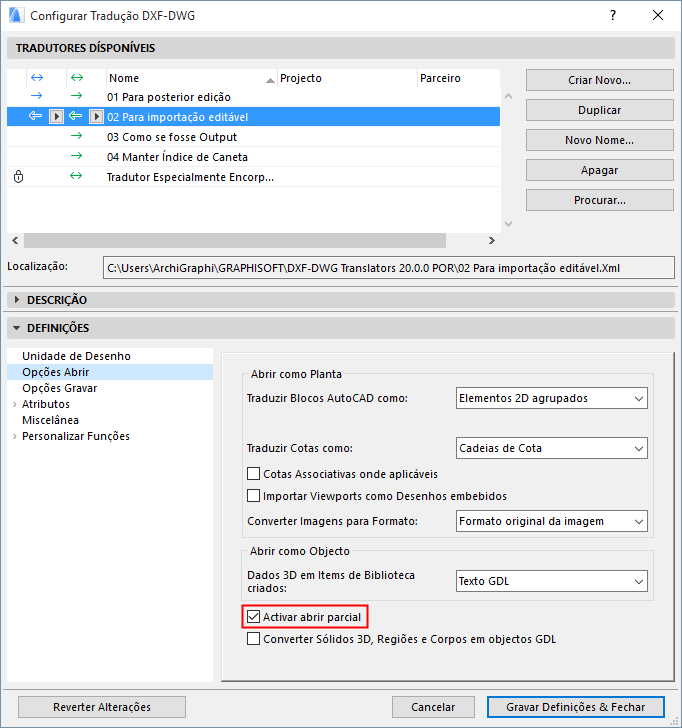The image size is (682, 728).
Task: Click the lock icon of Tradutor Especialmente row
Action: pos(19,177)
